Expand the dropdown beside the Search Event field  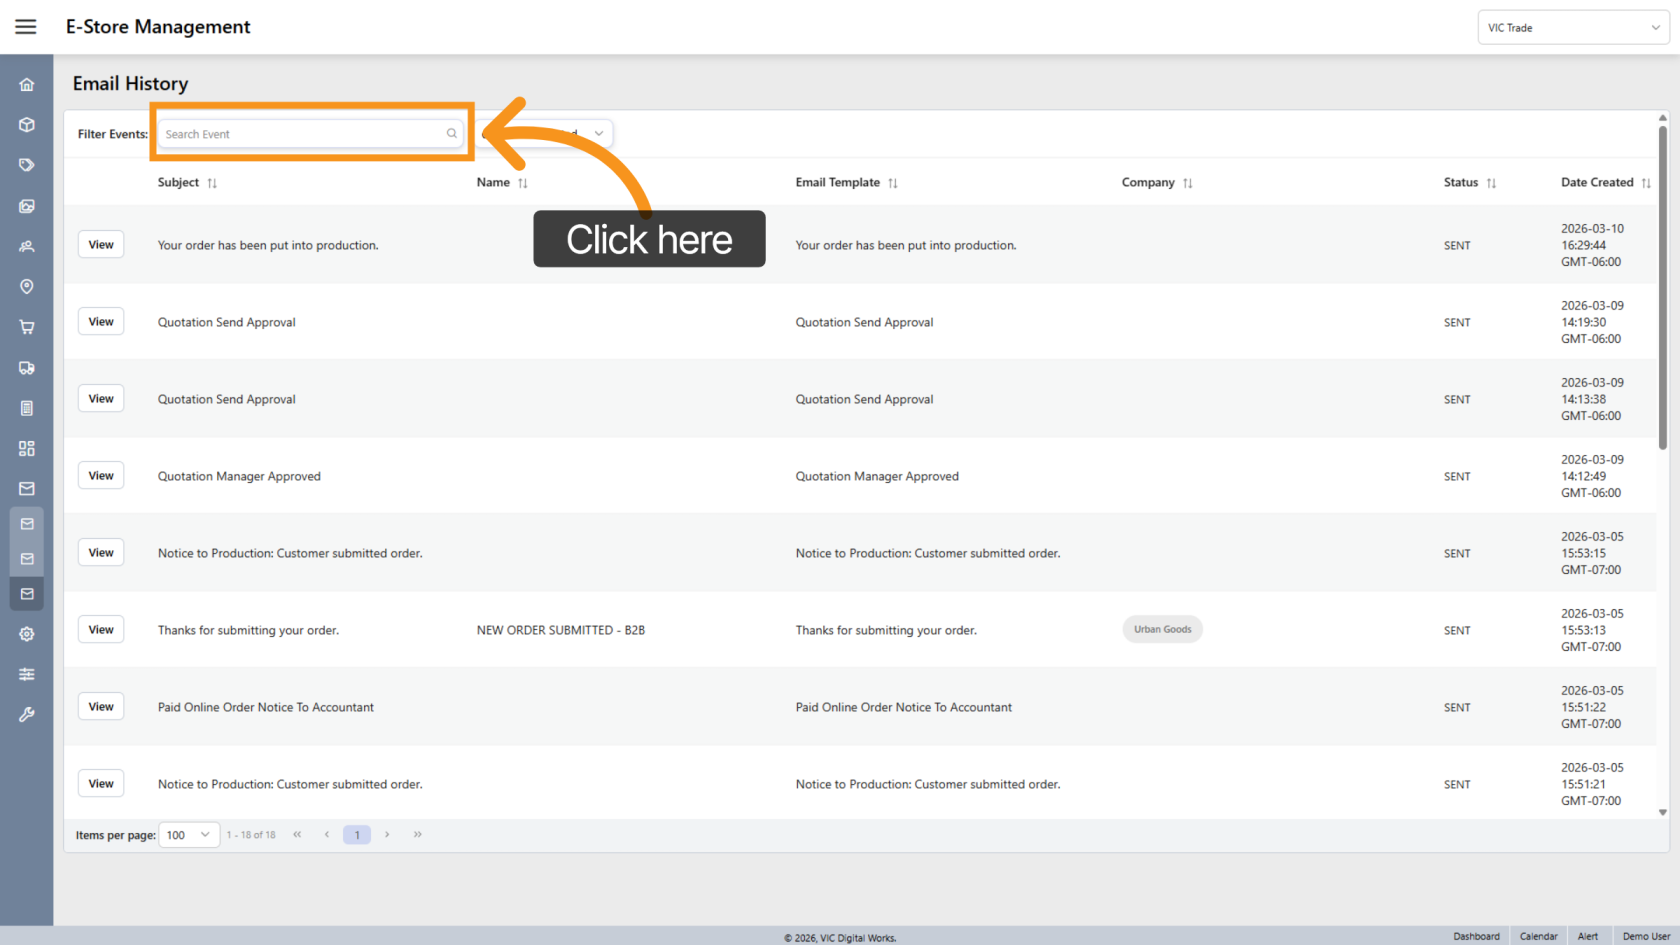(598, 134)
